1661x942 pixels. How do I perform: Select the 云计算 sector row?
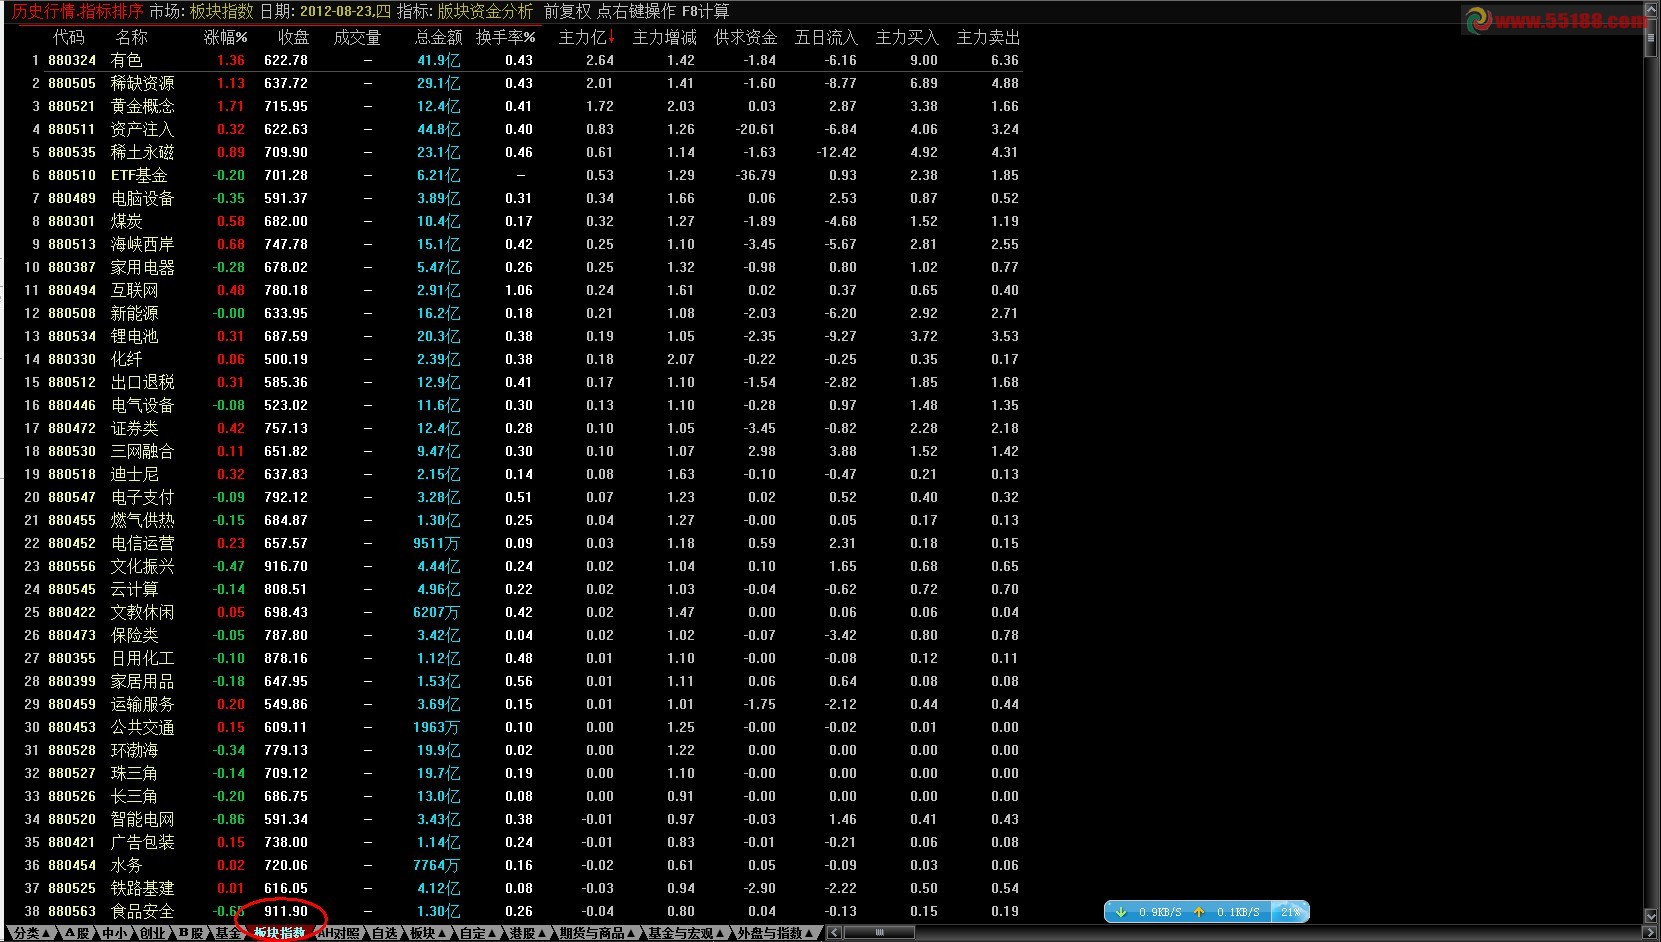[x=515, y=589]
